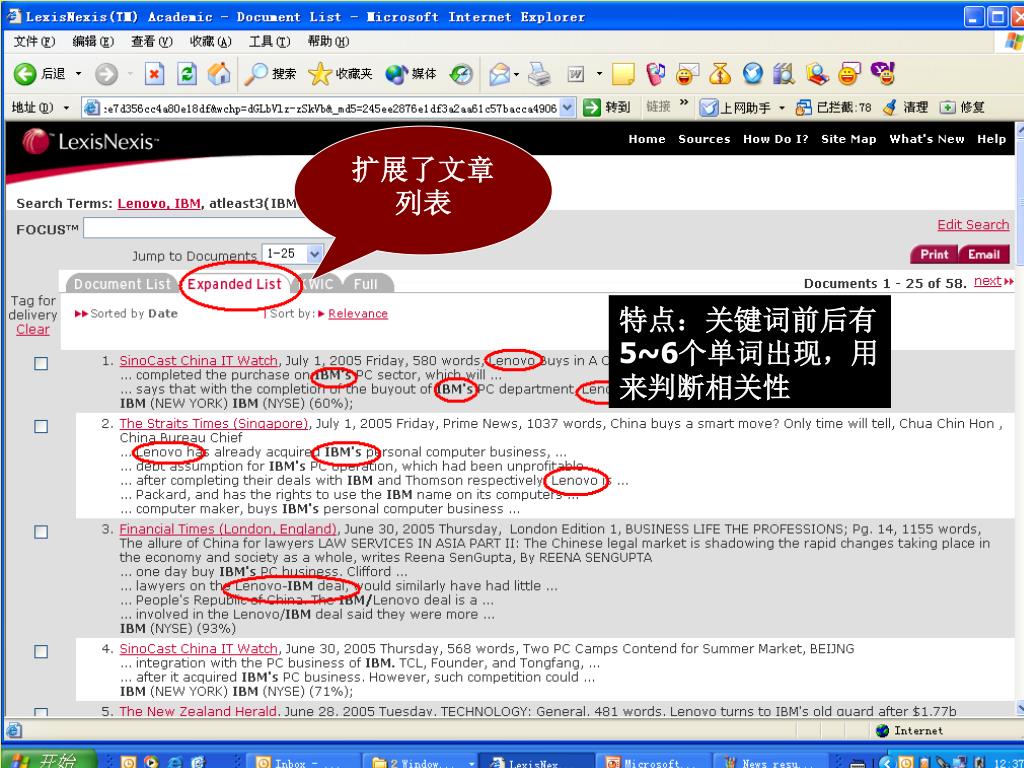Open the 查看(V) menu
Viewport: 1024px width, 768px height.
click(152, 42)
